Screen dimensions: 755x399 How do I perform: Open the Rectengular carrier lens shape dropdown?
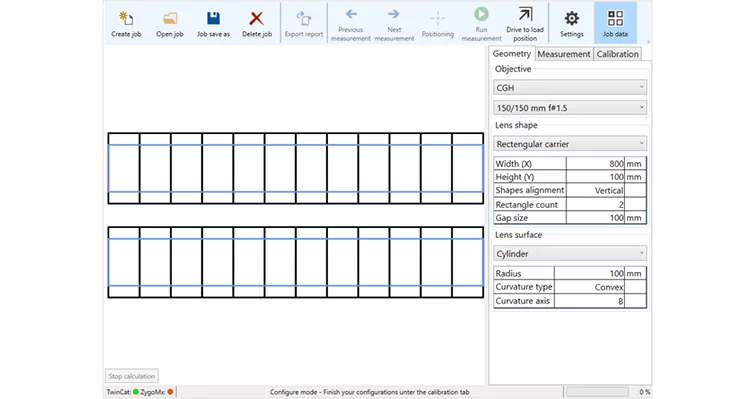(x=570, y=144)
